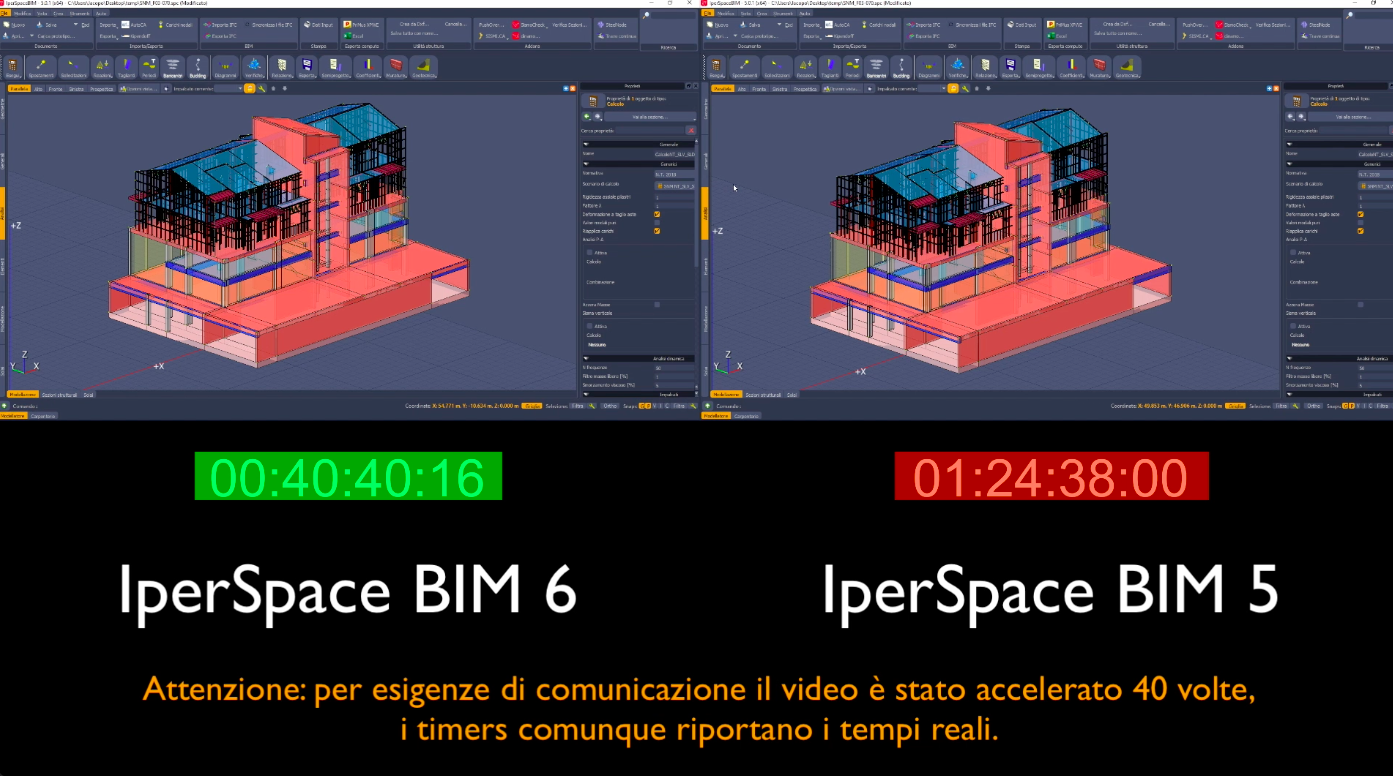Show Sollecitazioni in the BIM 6 window

click(73, 67)
